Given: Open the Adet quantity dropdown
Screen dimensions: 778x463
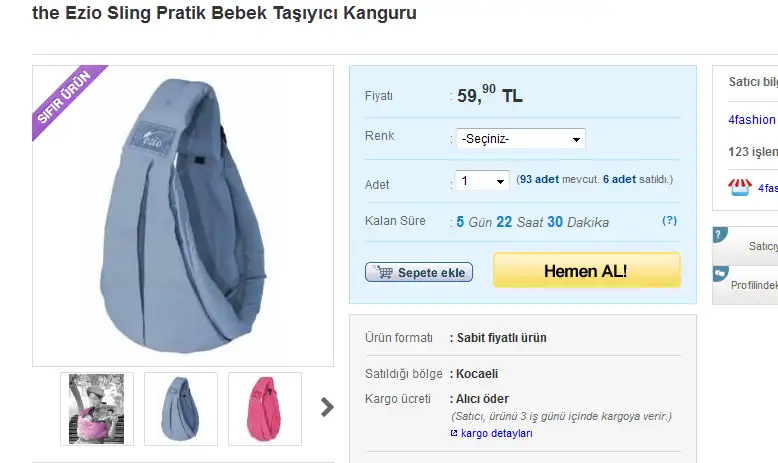Looking at the screenshot, I should click(x=482, y=181).
